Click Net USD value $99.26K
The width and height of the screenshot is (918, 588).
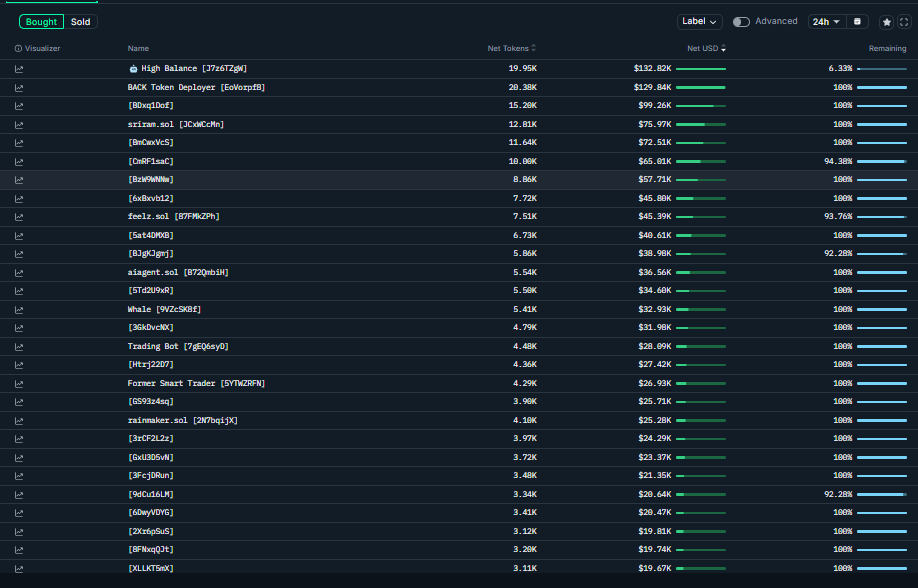click(x=655, y=105)
